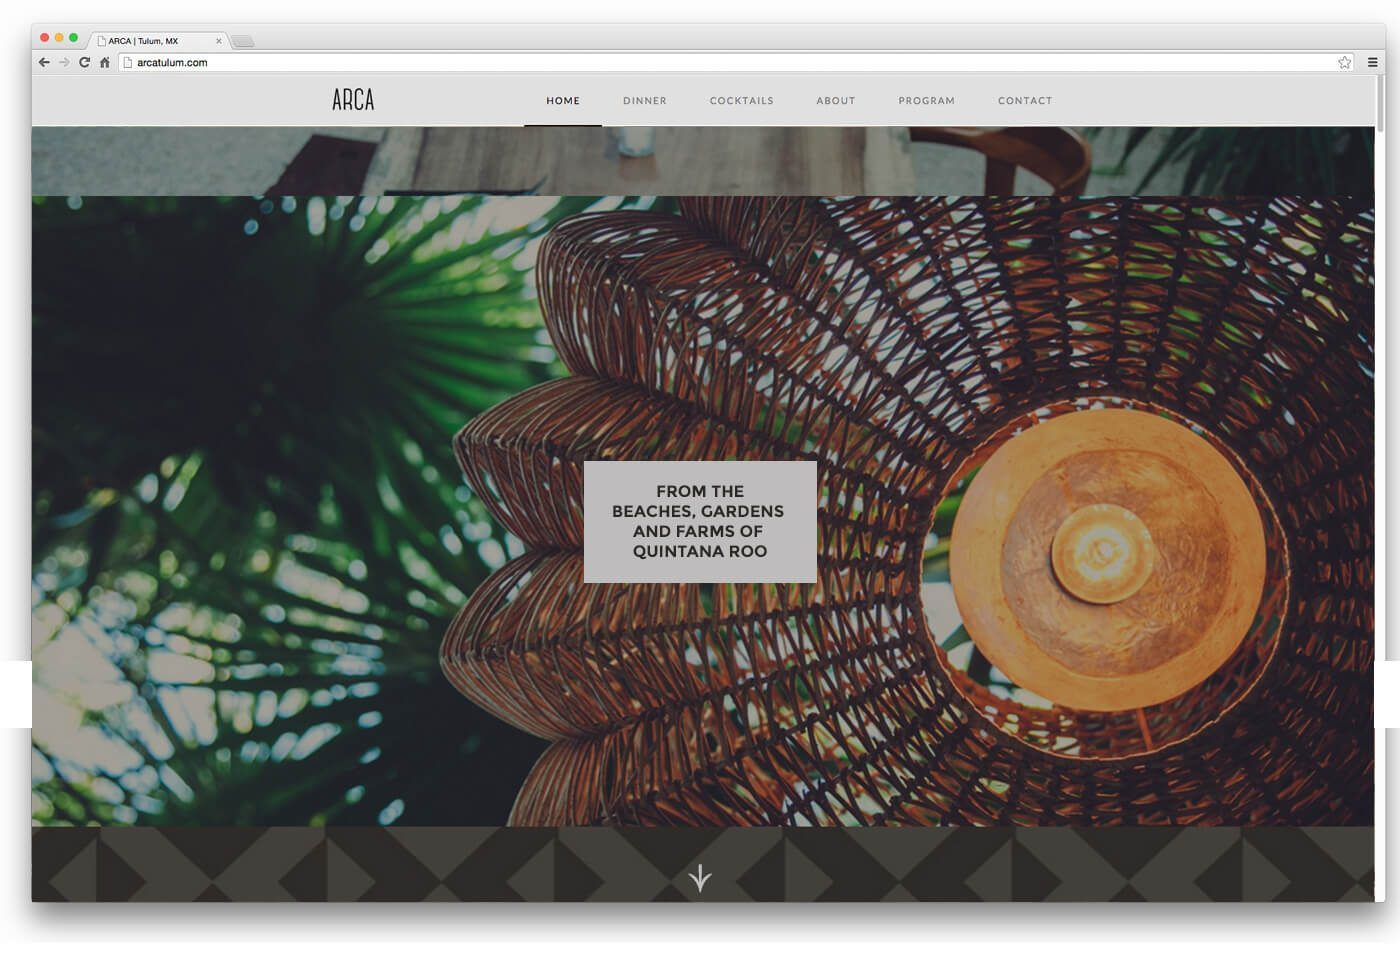Focus the address bar showing arcatulum.com
The image size is (1400, 958).
point(700,62)
